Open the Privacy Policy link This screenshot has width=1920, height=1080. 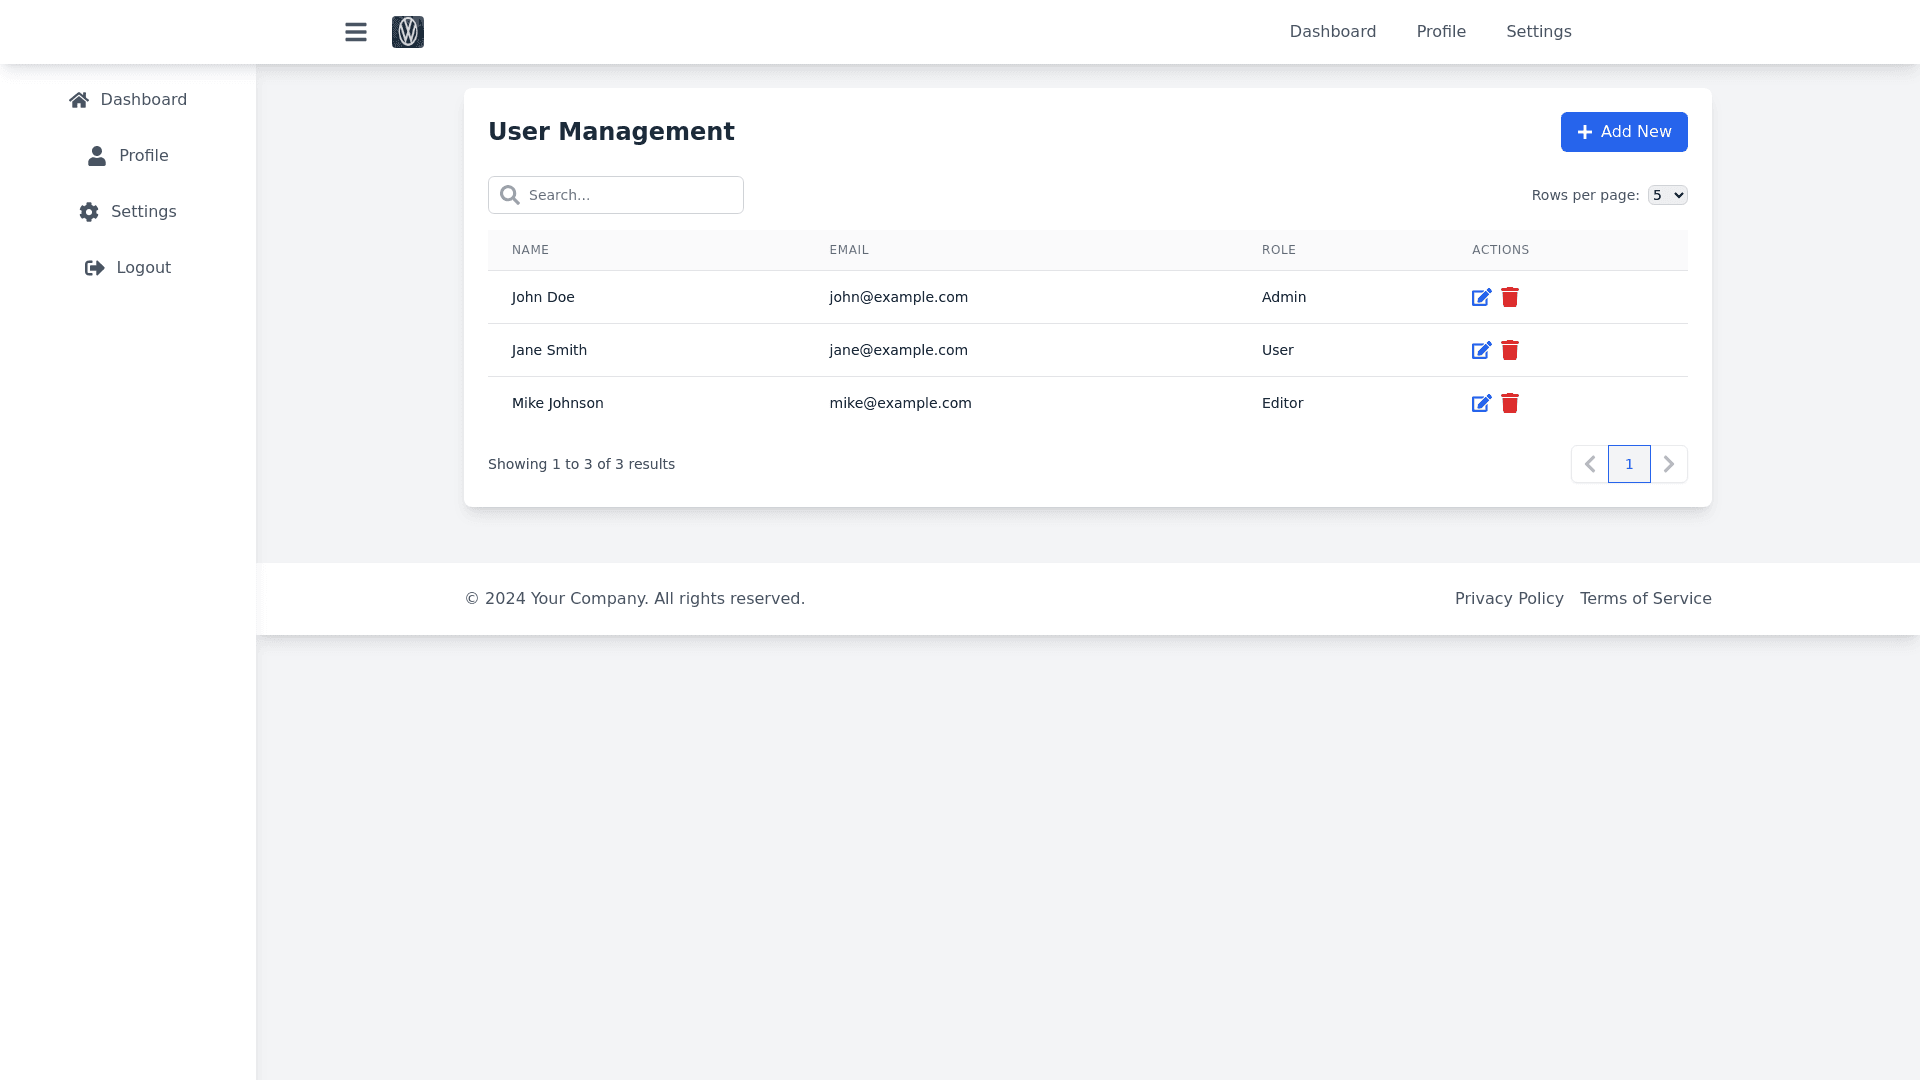click(1509, 599)
